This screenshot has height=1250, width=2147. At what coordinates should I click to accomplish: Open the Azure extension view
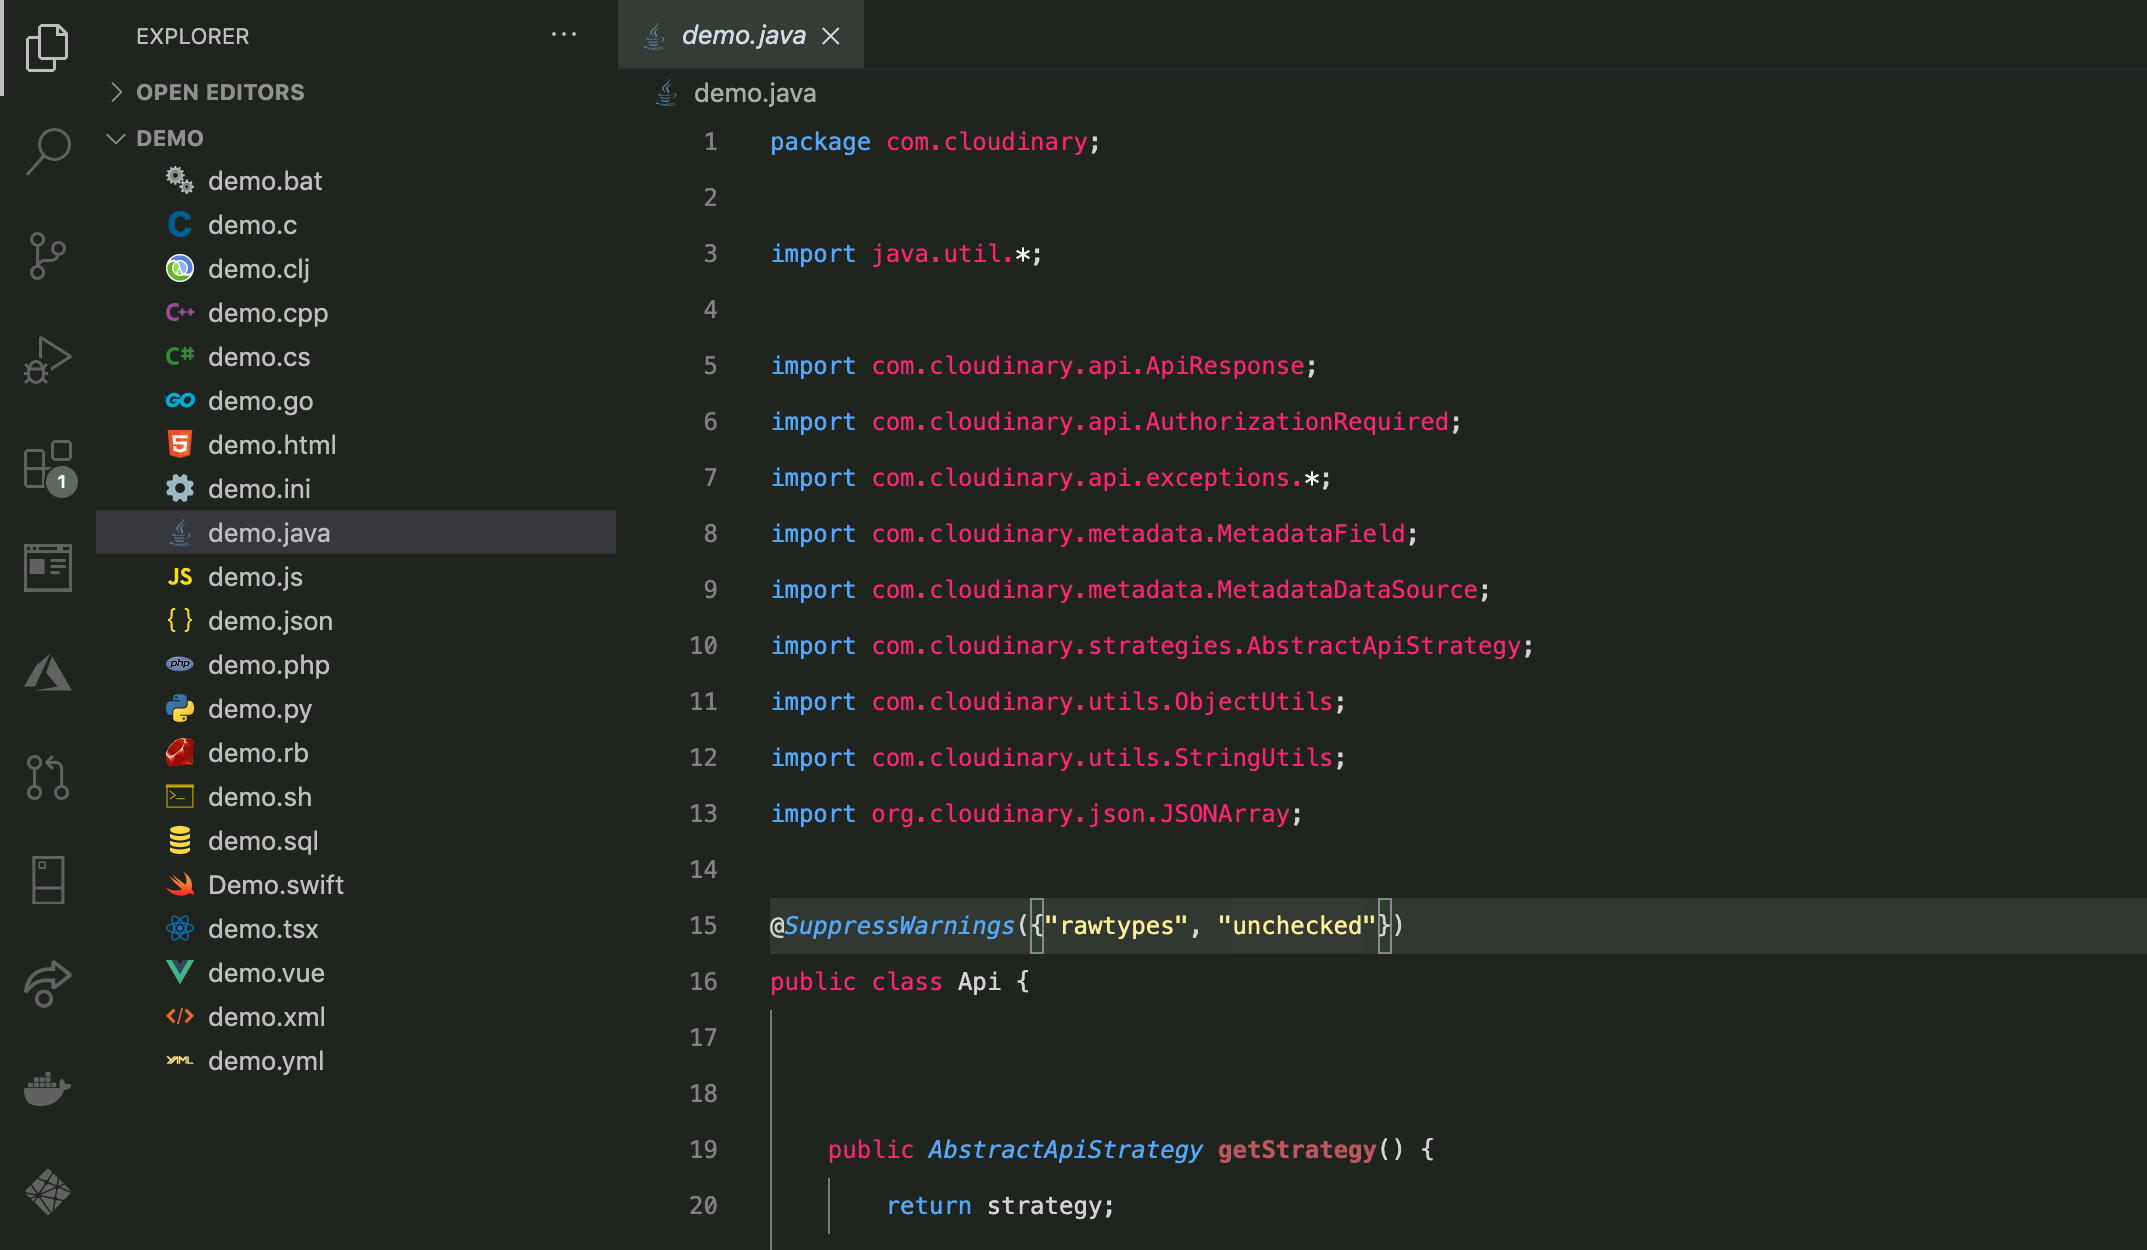(x=47, y=673)
